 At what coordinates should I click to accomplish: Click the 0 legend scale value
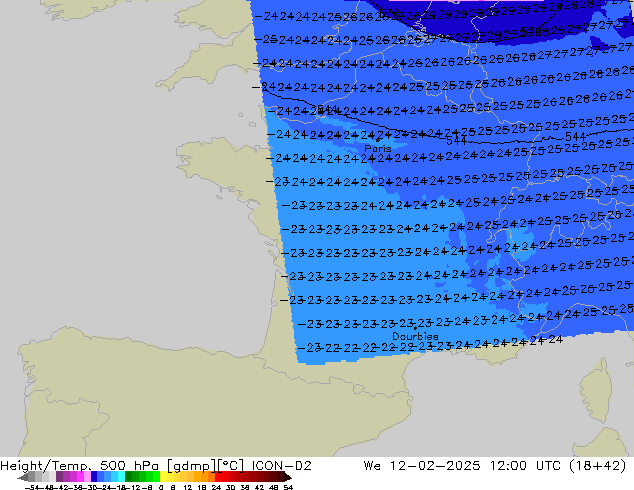tap(161, 487)
